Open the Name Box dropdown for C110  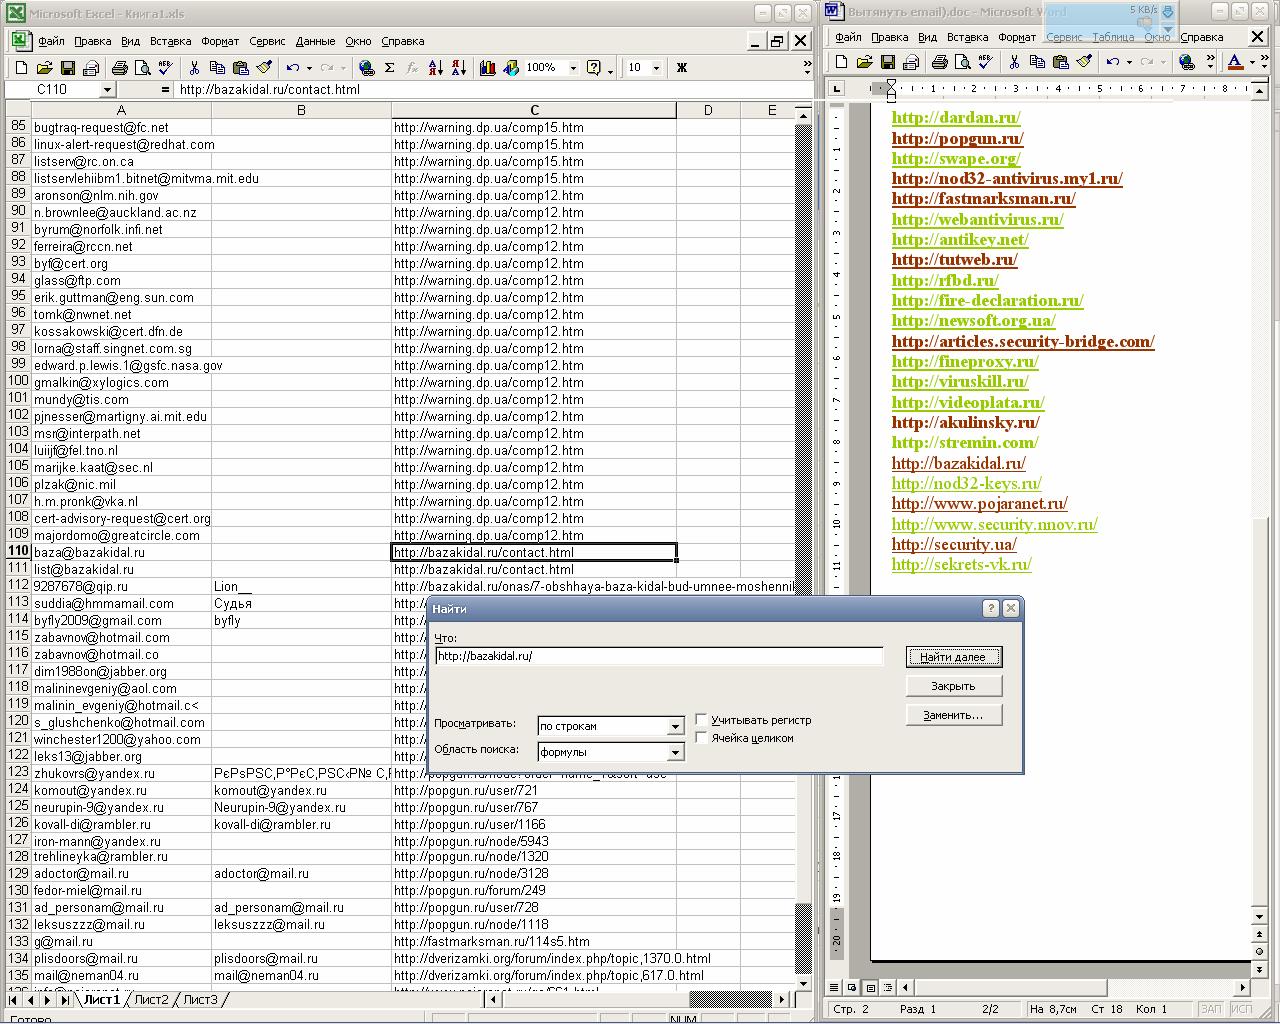[107, 90]
